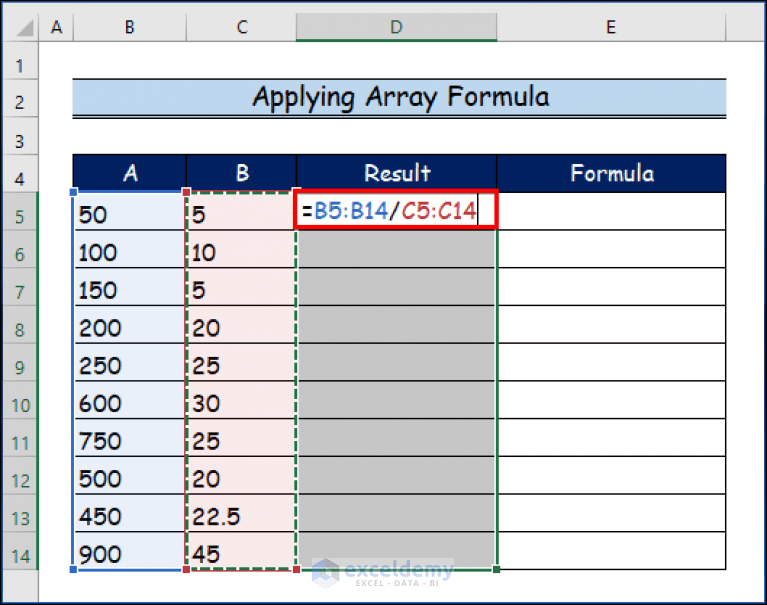Select row 5 header
This screenshot has width=767, height=605.
point(20,211)
